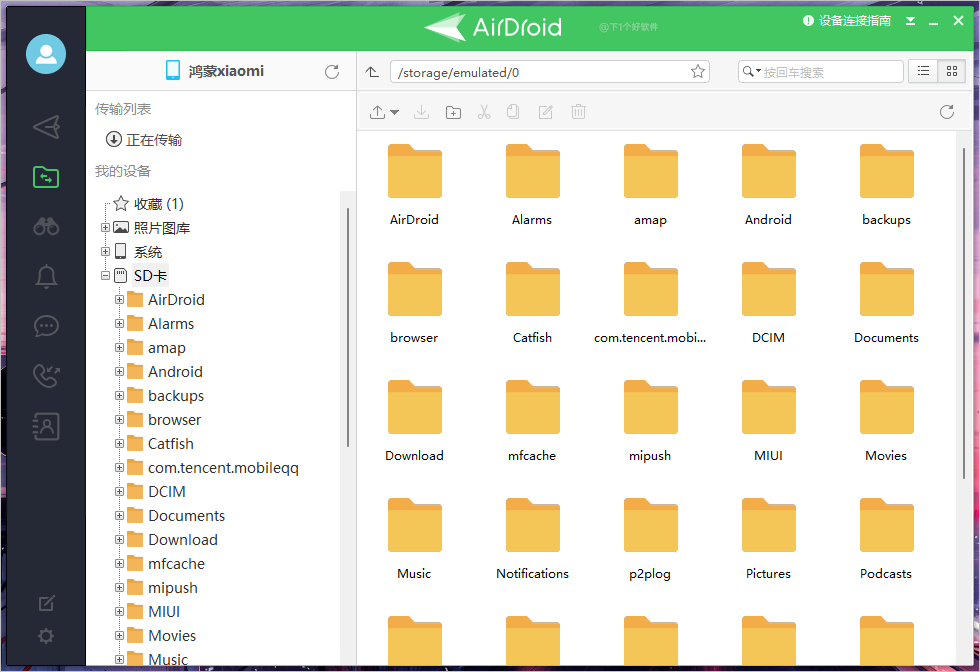Open the contacts sidebar icon
This screenshot has height=672, width=980.
46,426
